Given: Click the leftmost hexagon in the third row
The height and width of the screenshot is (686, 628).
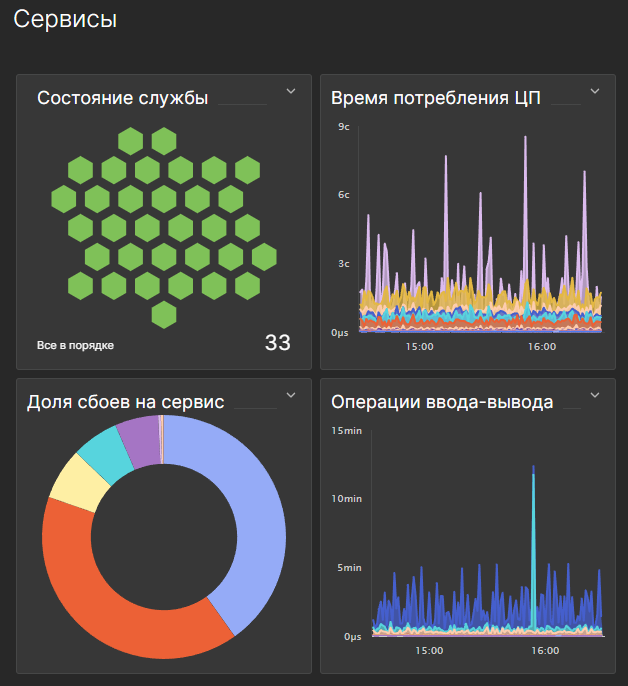Looking at the screenshot, I should 66,199.
